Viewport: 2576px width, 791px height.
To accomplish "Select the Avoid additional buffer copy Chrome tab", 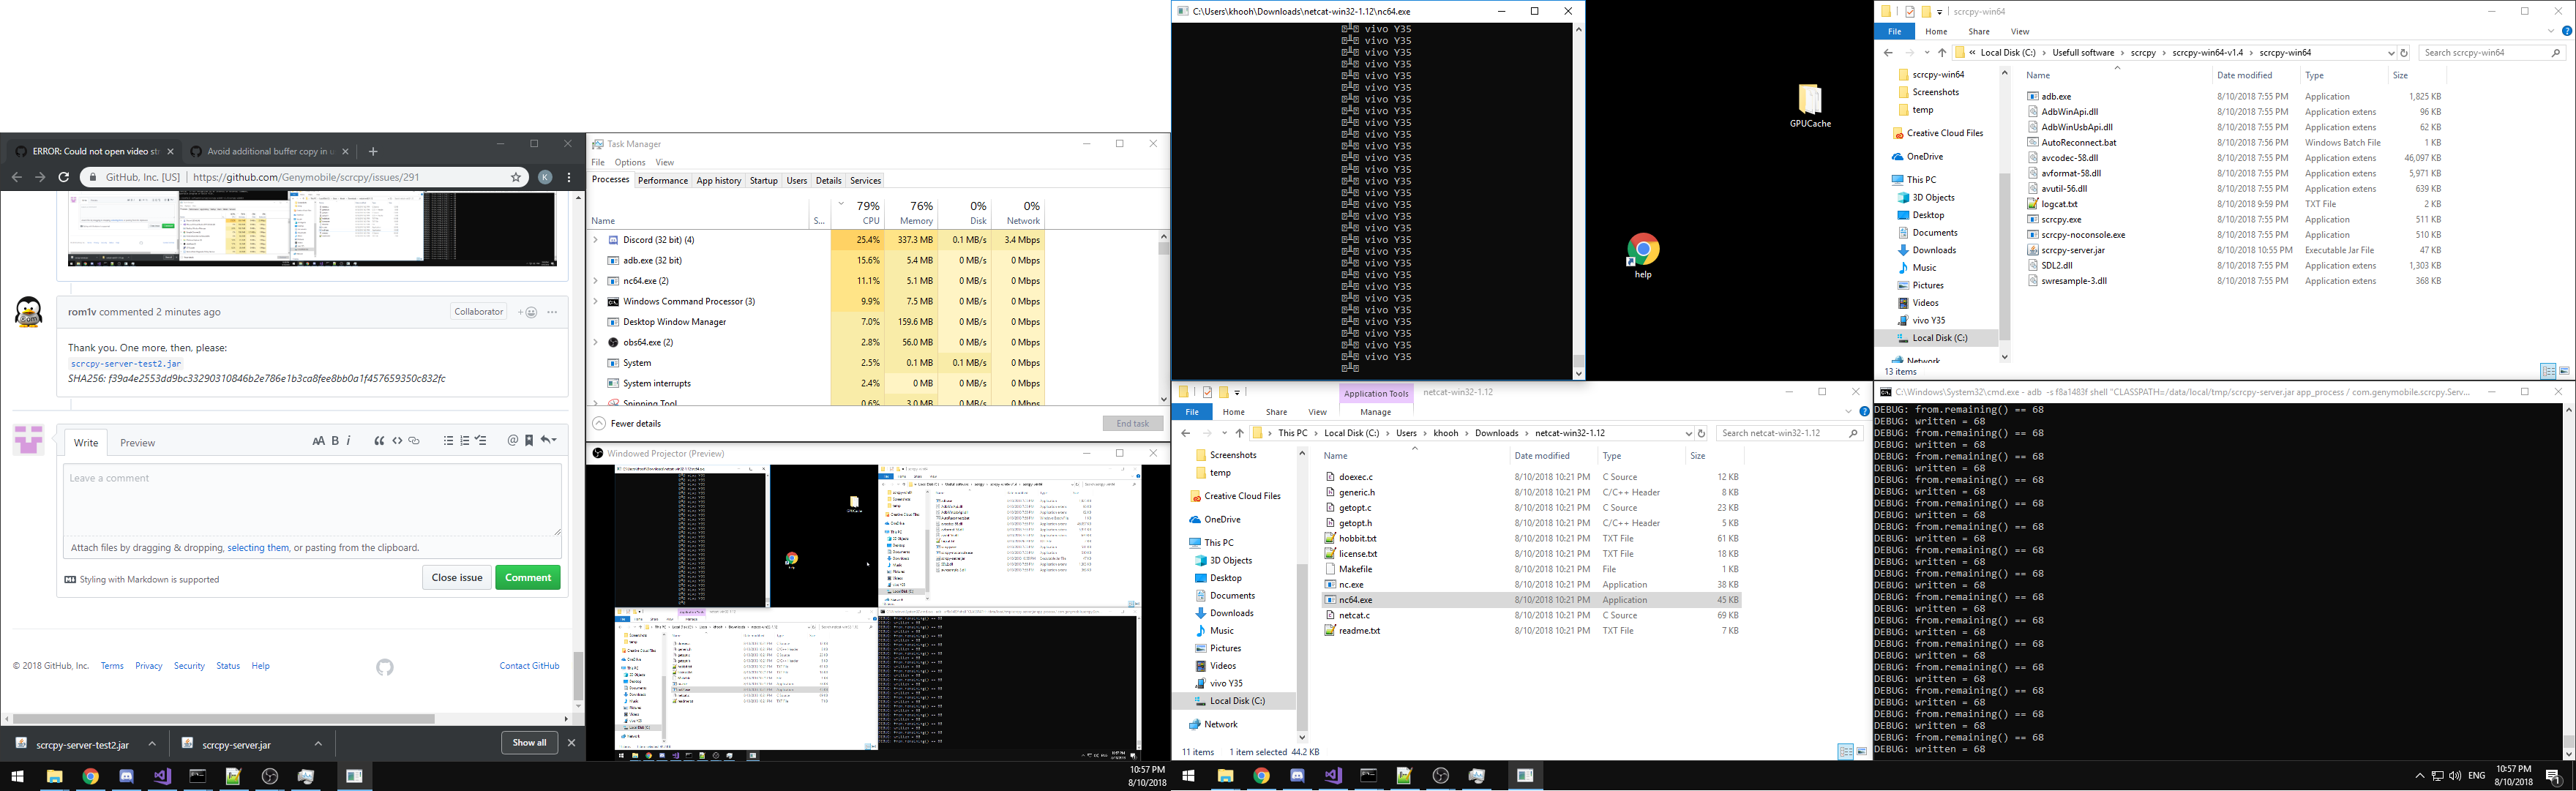I will pyautogui.click(x=267, y=152).
